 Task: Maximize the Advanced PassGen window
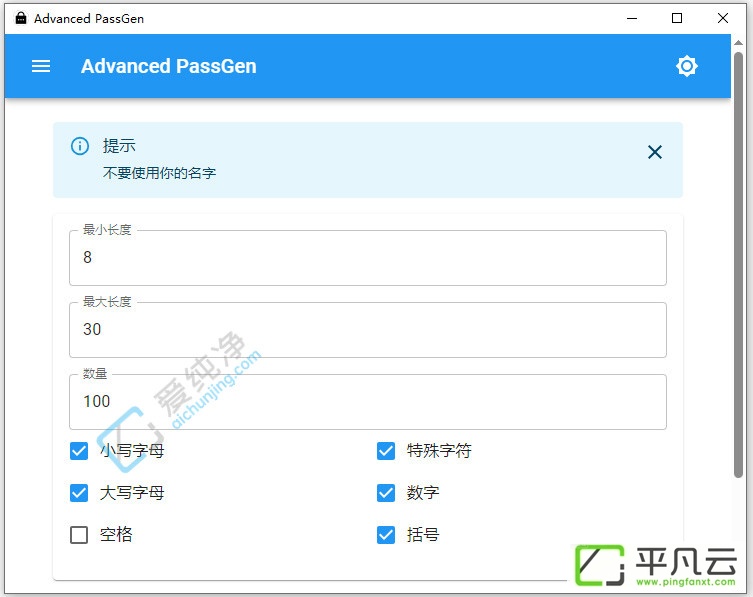[x=677, y=18]
